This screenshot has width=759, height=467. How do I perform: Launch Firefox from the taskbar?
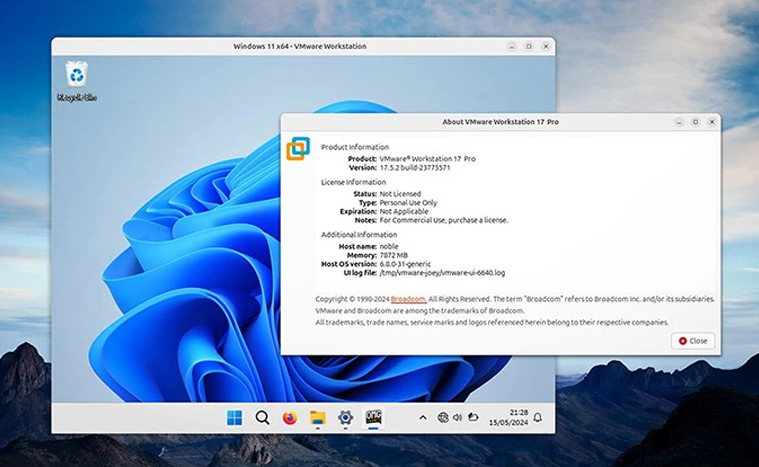click(290, 417)
